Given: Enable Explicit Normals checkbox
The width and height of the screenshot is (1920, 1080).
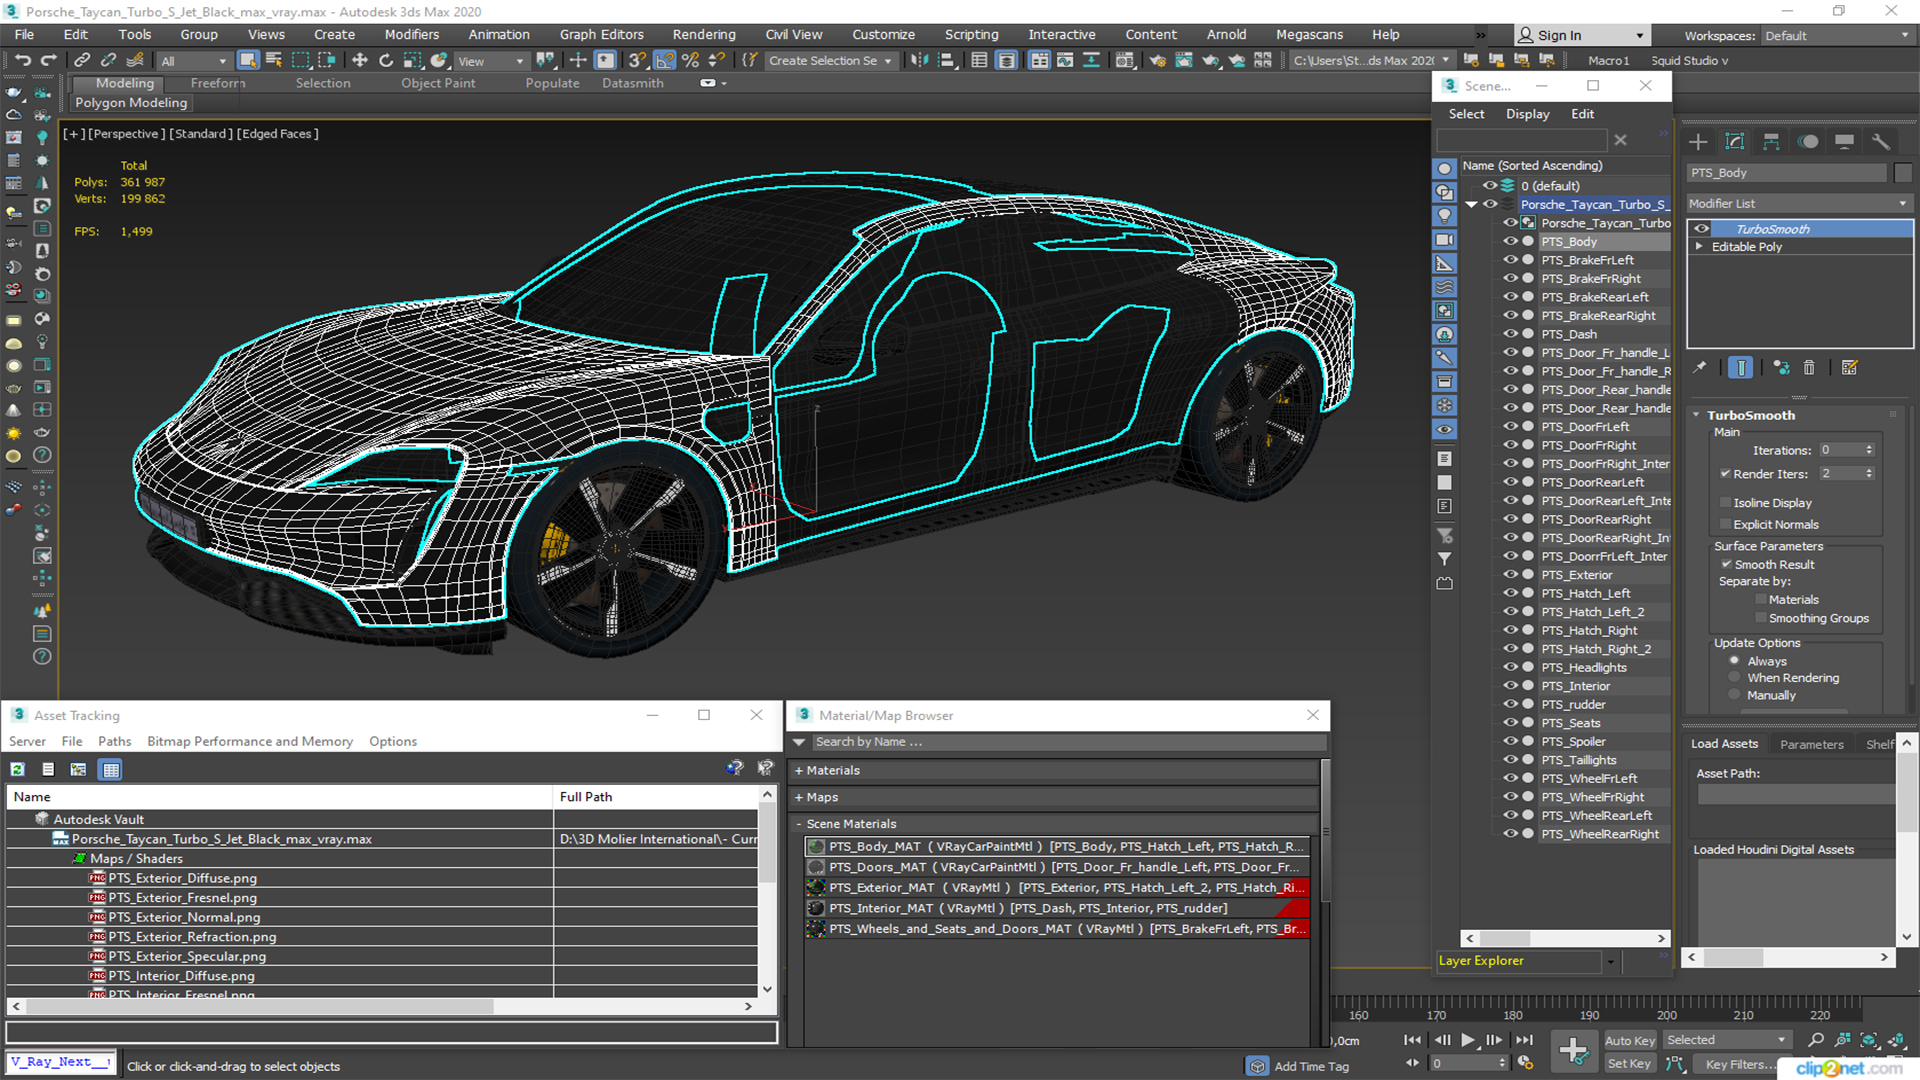Looking at the screenshot, I should click(1725, 525).
